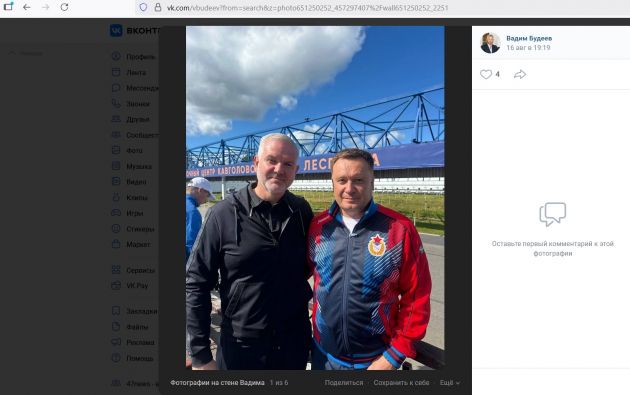Screen dimensions: 630x395
Task: Reload the page with refresh icon
Action: click(64, 7)
